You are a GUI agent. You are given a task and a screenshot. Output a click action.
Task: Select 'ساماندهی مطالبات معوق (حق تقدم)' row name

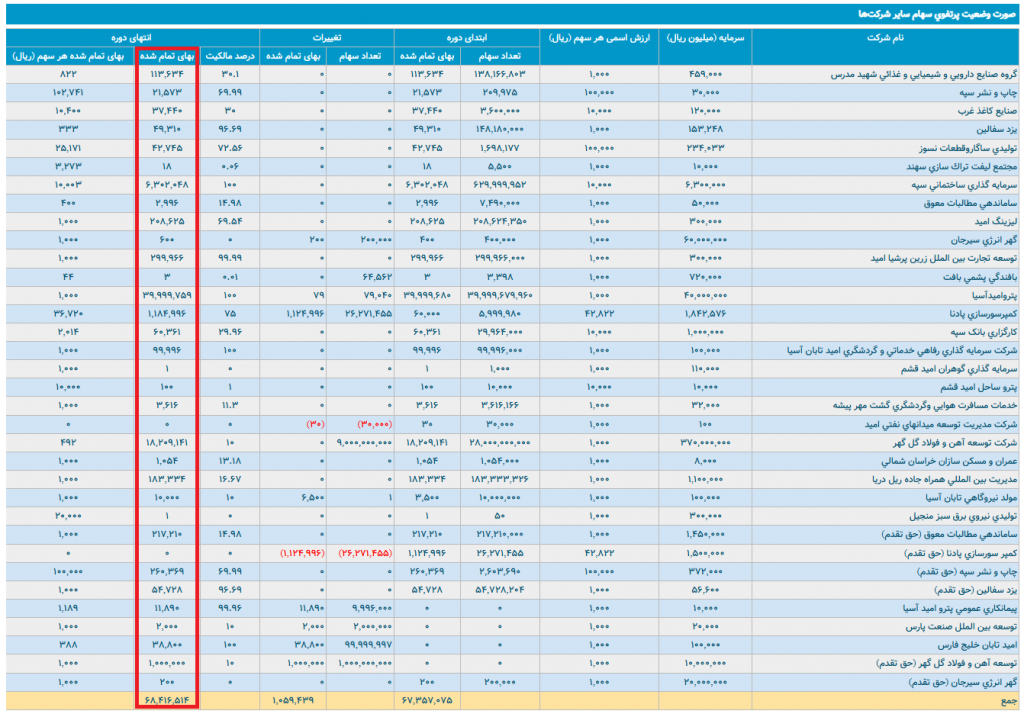pyautogui.click(x=950, y=534)
